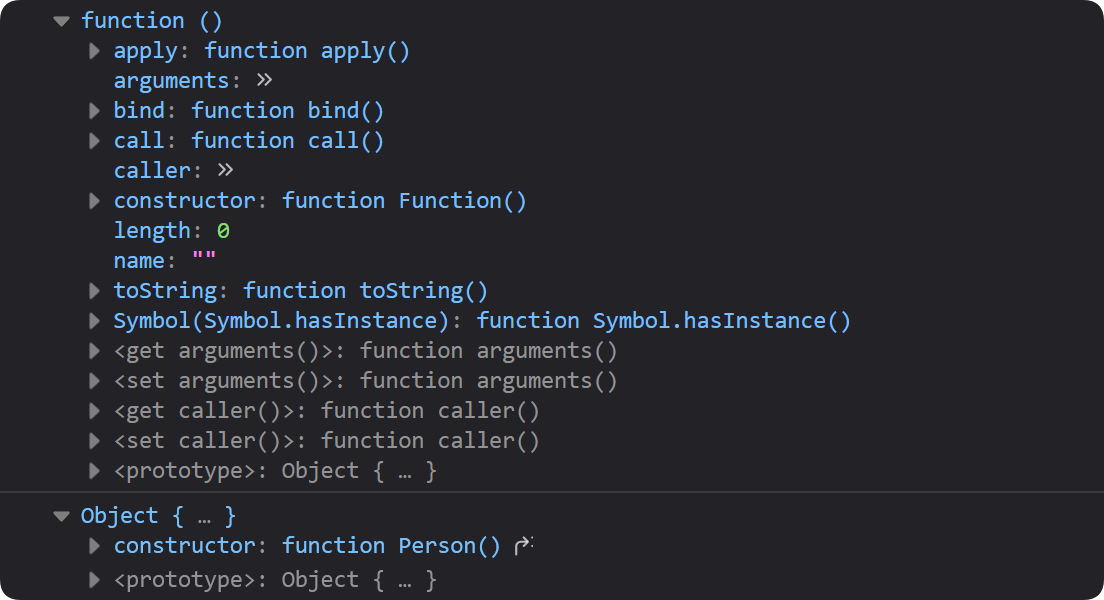Expand the lower Object's <prototype>
The width and height of the screenshot is (1104, 600).
[x=94, y=580]
